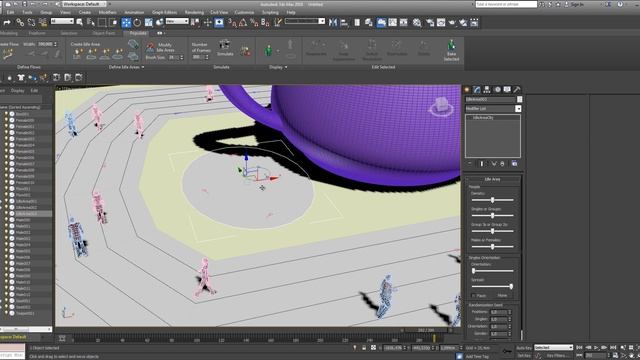640x360 pixels.
Task: Click the Configure Modifier Sets icon
Action: click(514, 163)
